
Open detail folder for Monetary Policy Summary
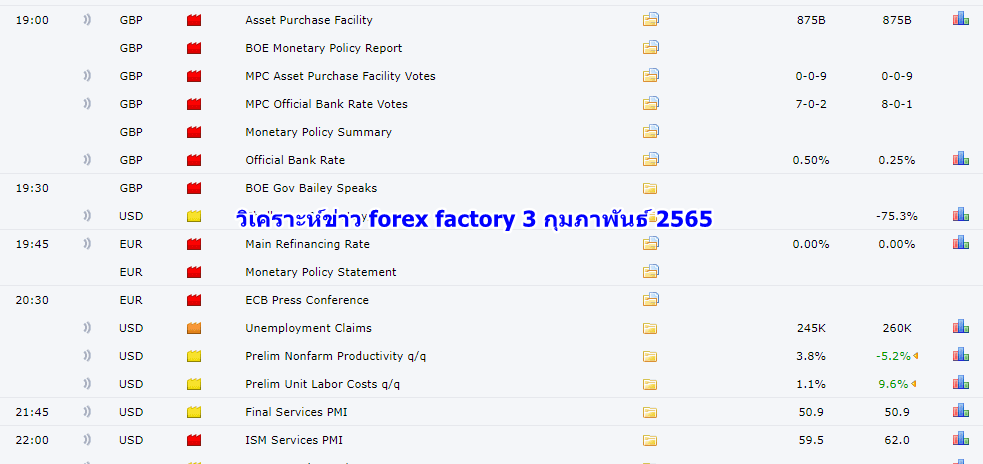(x=651, y=131)
